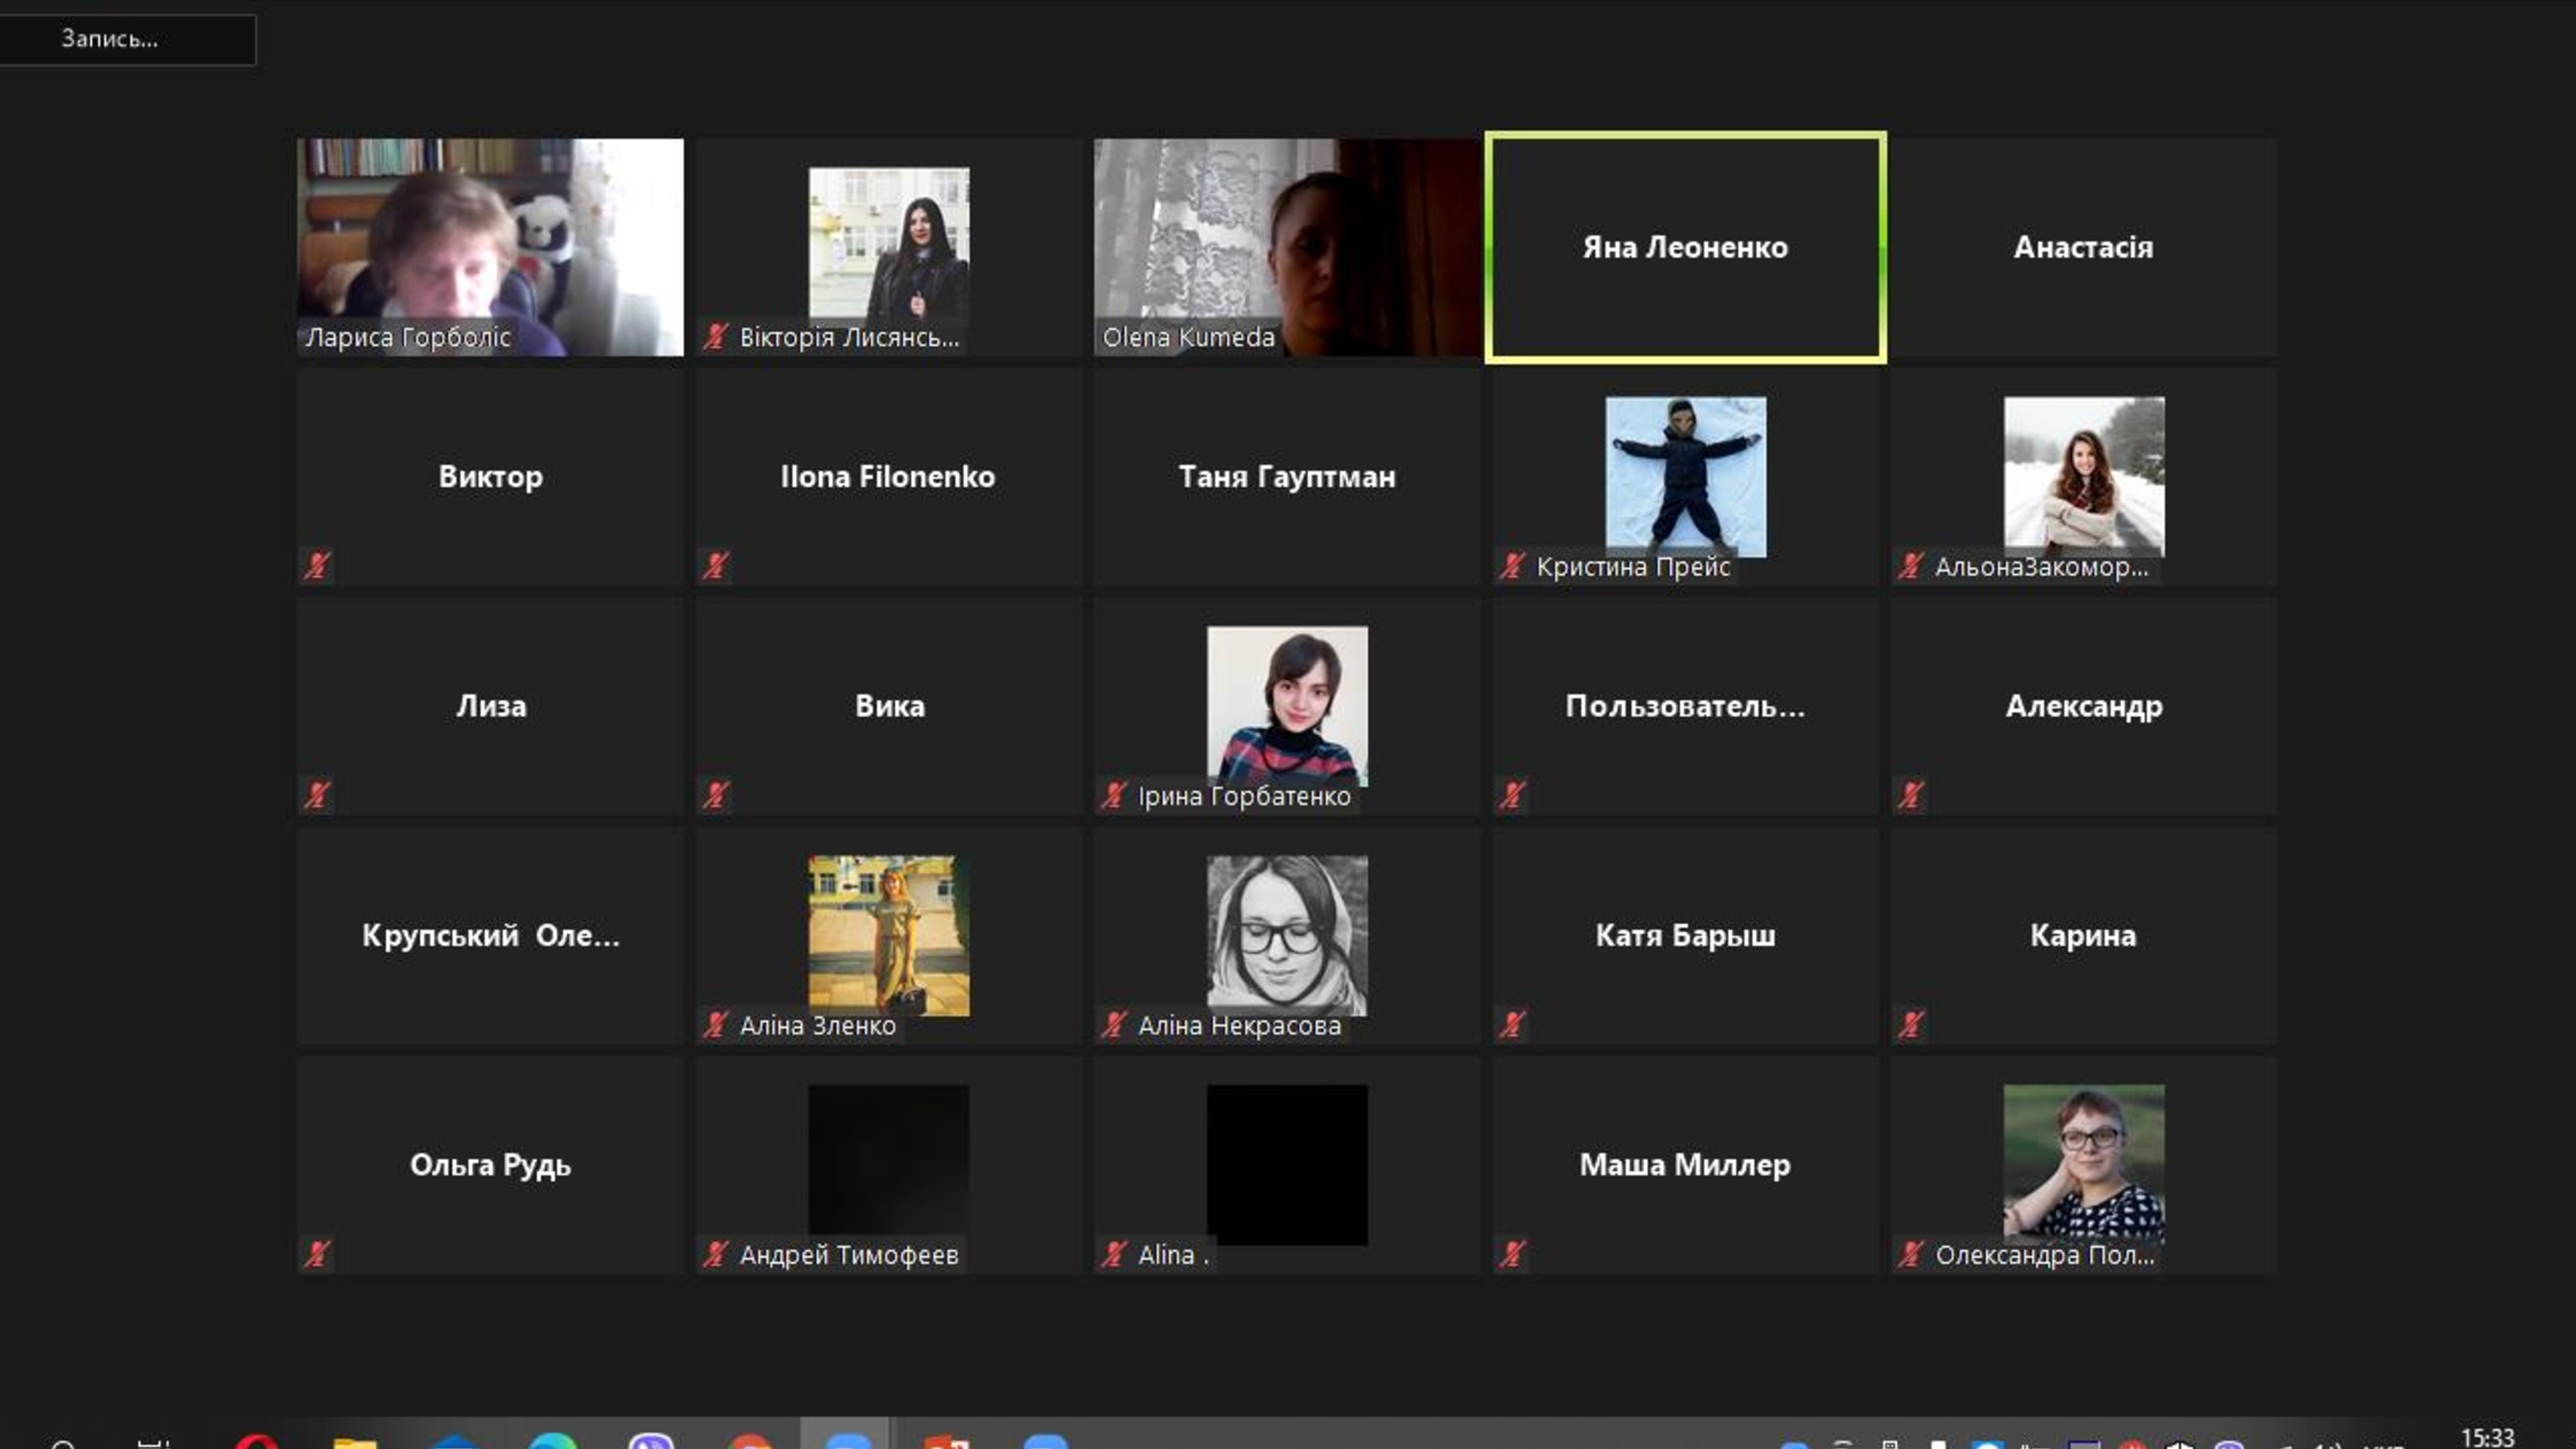Click the taskbar clock showing 15:33

pos(2486,1438)
